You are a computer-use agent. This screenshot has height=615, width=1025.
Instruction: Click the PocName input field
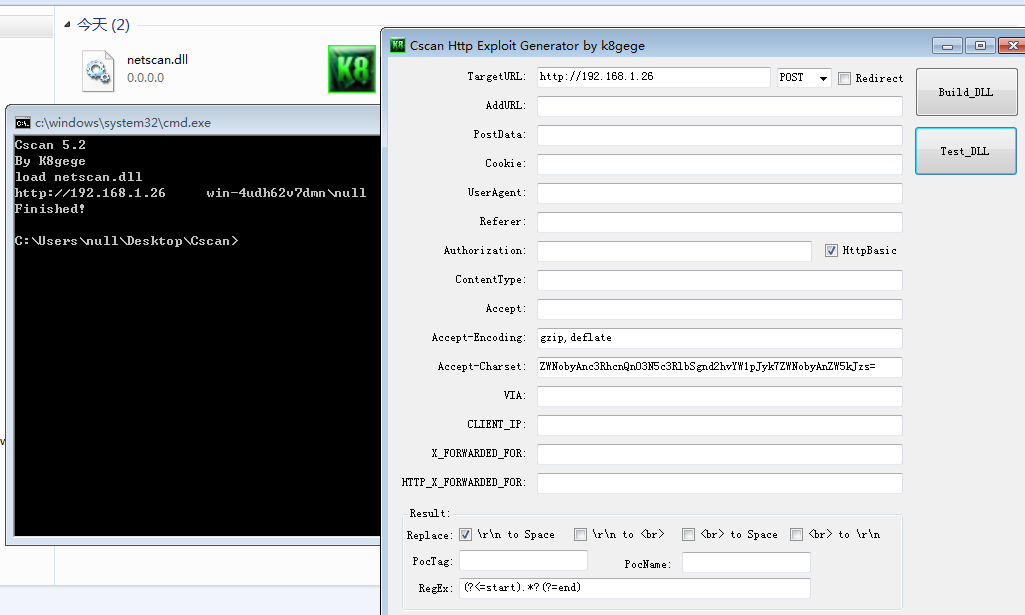(746, 562)
